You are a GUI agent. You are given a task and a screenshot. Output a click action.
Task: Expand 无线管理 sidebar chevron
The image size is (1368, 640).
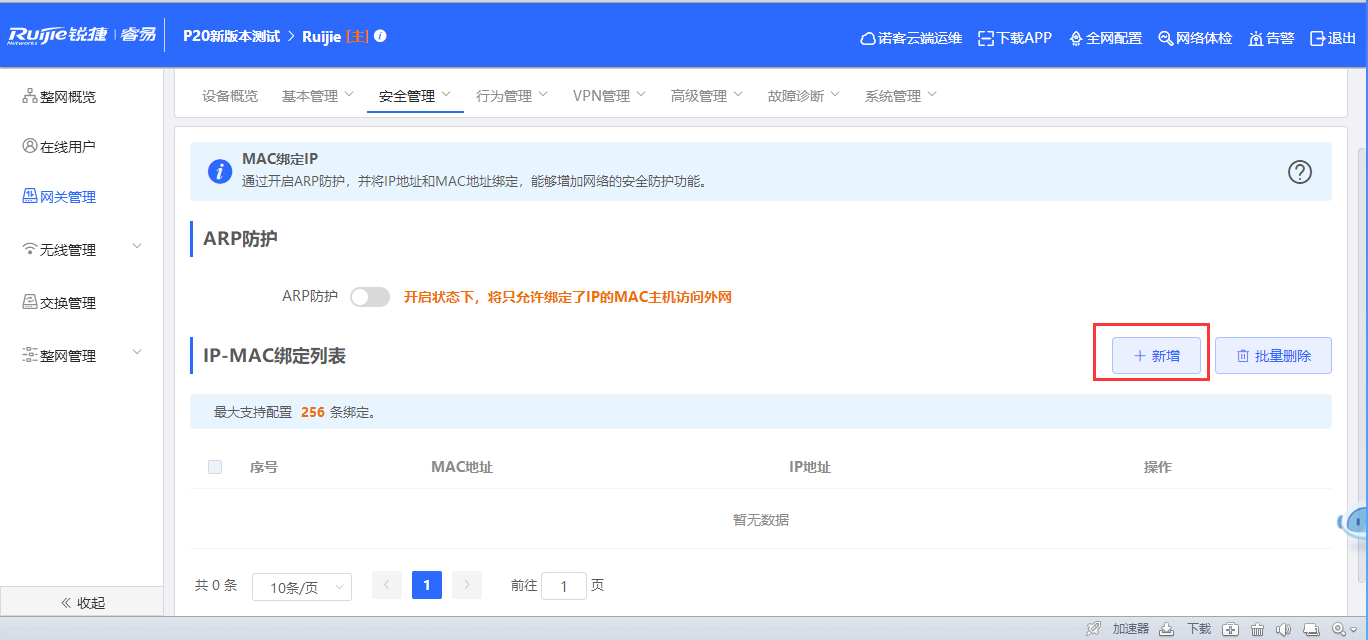(138, 247)
